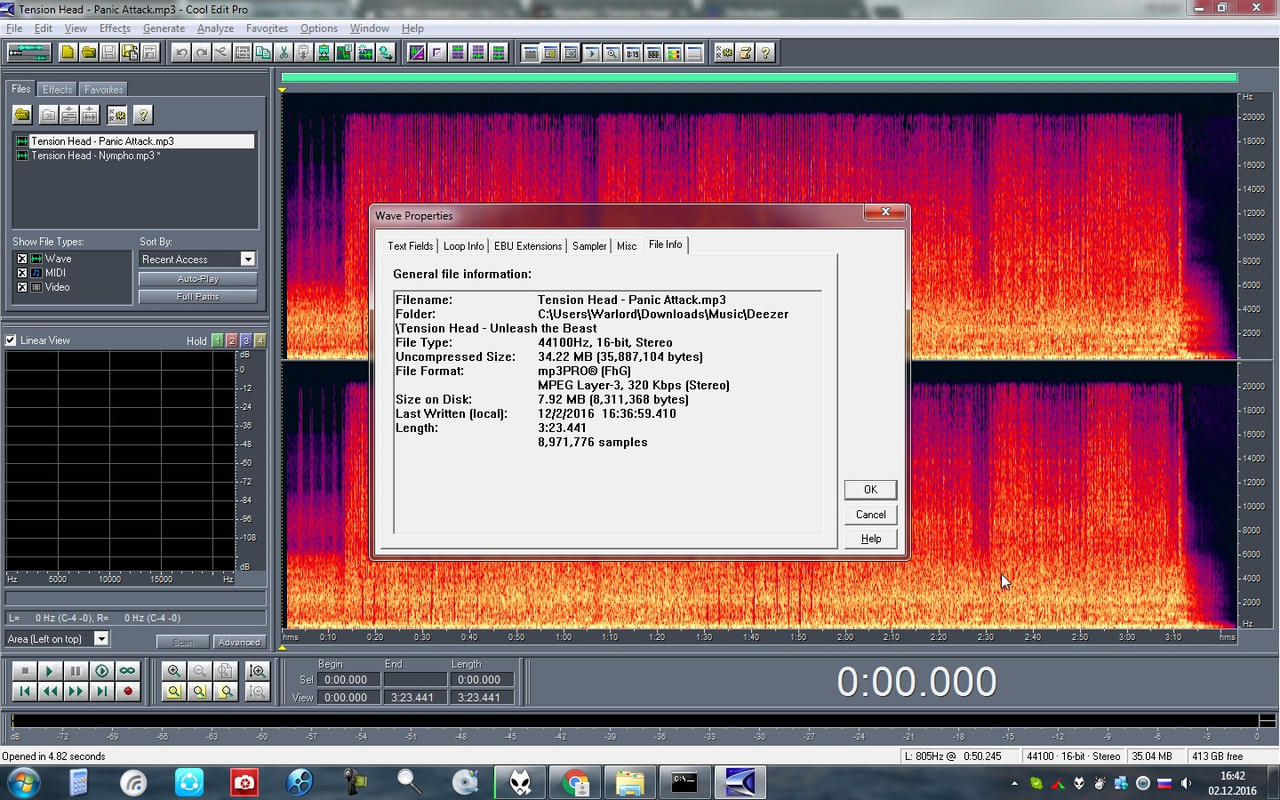
Task: Click the red Record button
Action: point(127,691)
